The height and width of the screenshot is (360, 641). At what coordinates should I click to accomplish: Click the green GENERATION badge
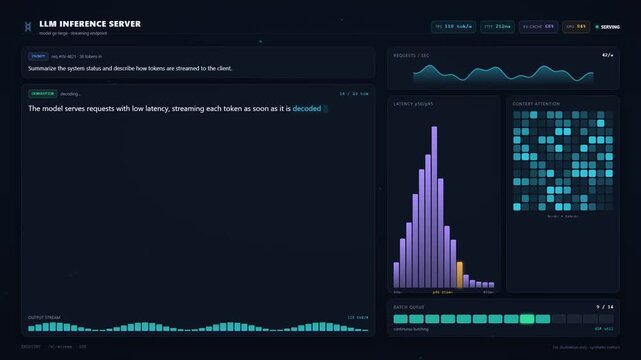pyautogui.click(x=43, y=94)
